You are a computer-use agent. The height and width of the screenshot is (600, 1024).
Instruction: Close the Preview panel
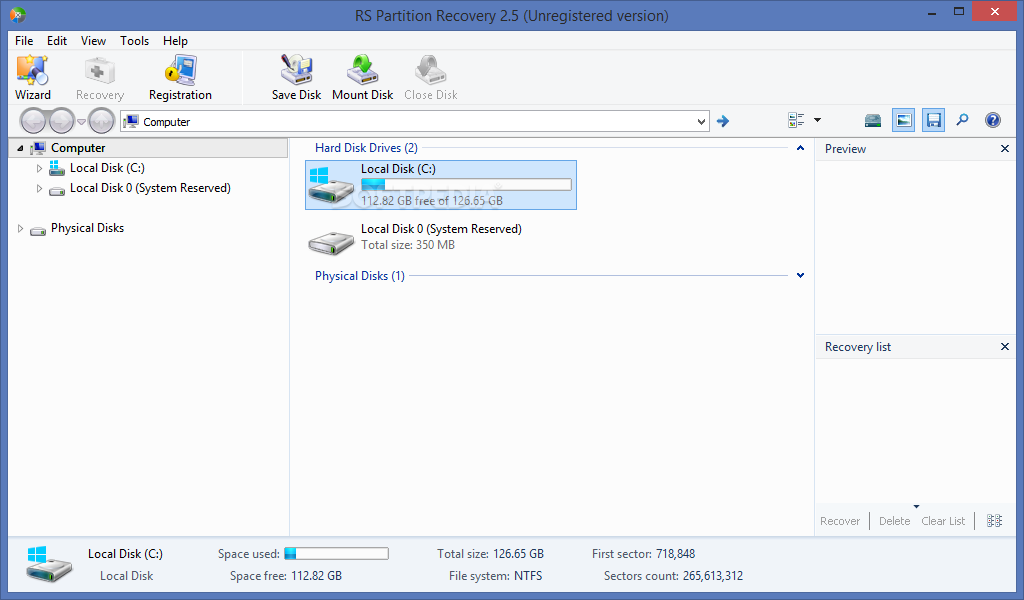click(x=1004, y=149)
